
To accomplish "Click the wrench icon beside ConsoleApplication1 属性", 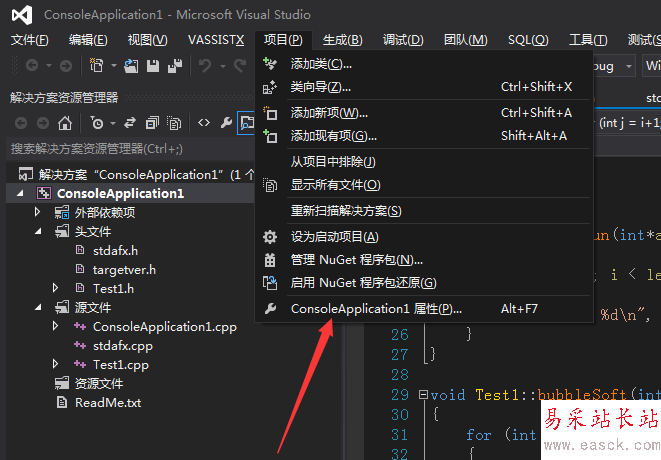I will coord(270,309).
